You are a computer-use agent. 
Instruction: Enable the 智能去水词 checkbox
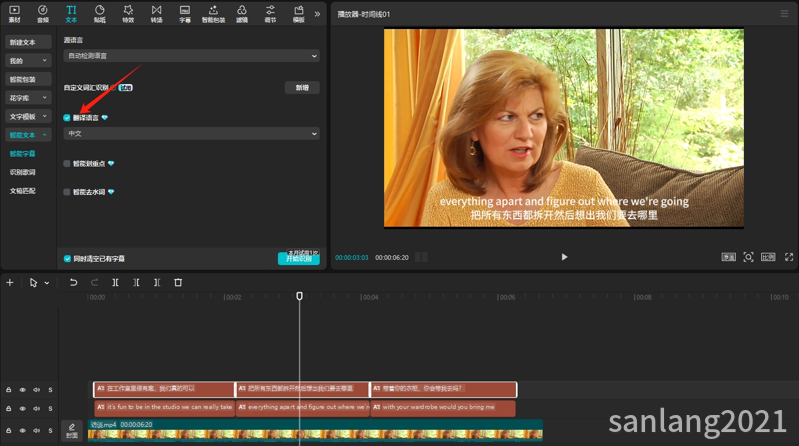[x=67, y=192]
